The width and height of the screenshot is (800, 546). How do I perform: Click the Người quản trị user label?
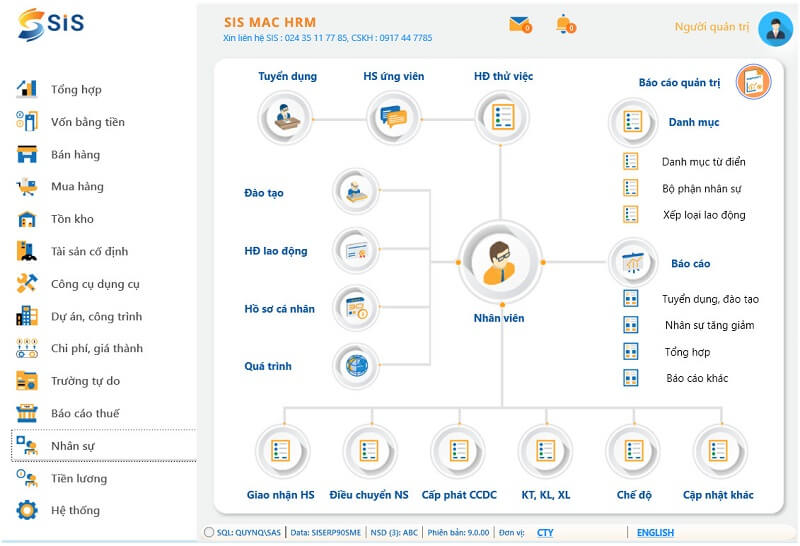pos(712,27)
